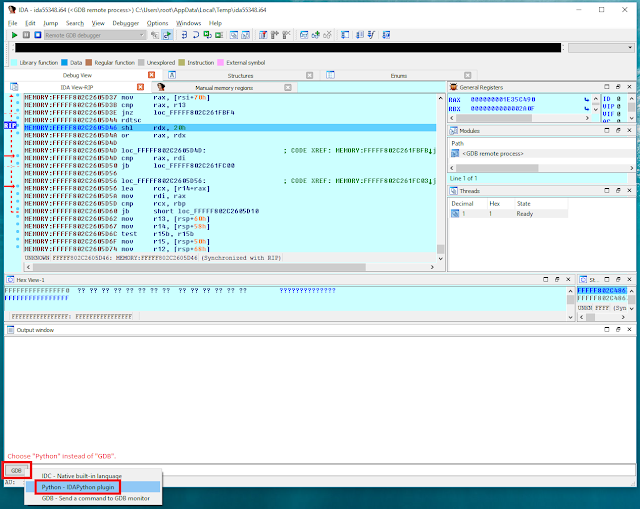Switch to Manual memory regions tab
The width and height of the screenshot is (640, 509).
224,87
